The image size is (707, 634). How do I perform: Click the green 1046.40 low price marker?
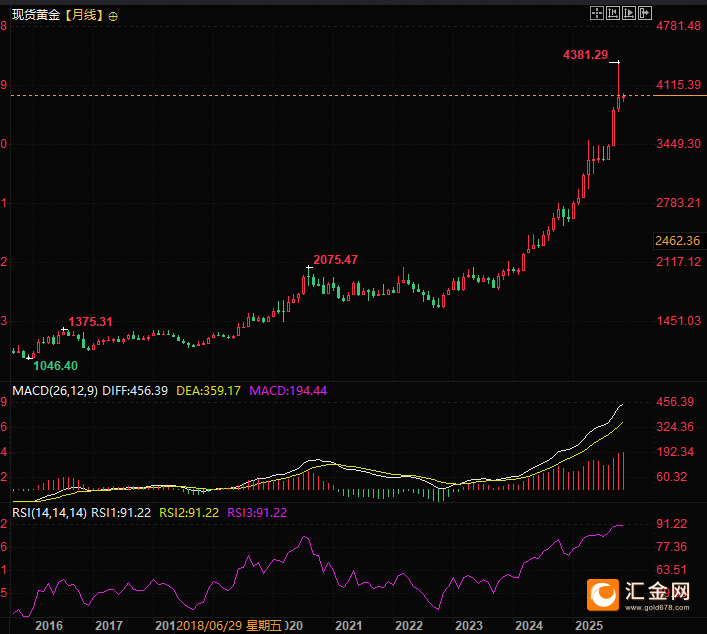(x=56, y=367)
